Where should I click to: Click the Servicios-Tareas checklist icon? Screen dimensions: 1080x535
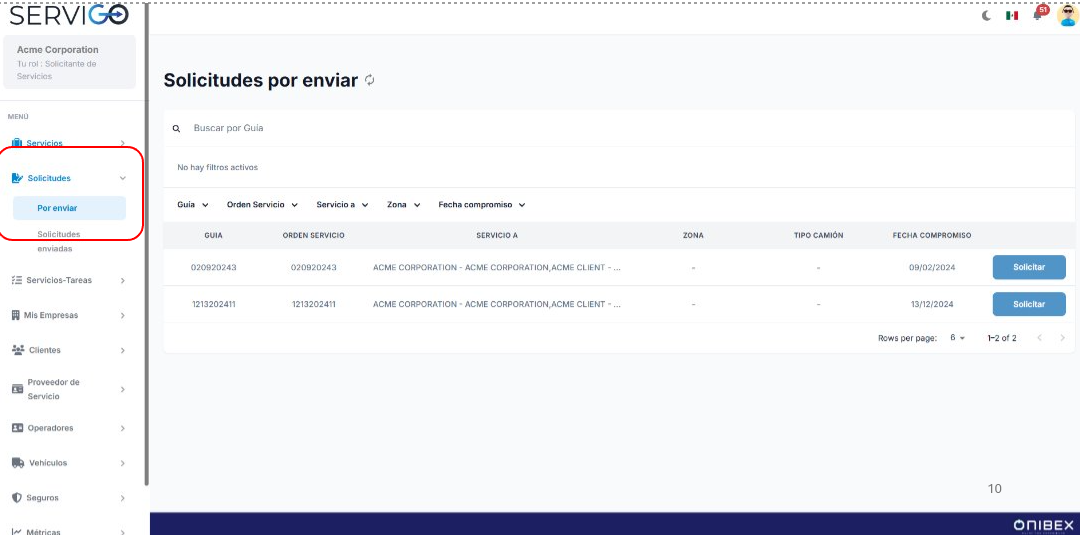tap(17, 280)
